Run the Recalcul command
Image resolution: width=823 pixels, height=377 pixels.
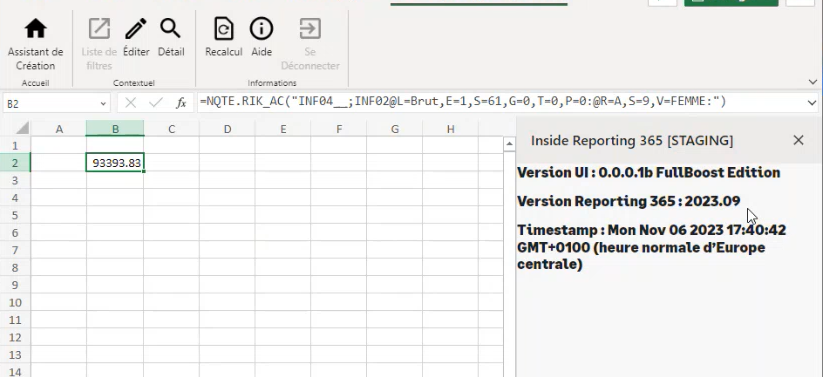click(x=224, y=29)
